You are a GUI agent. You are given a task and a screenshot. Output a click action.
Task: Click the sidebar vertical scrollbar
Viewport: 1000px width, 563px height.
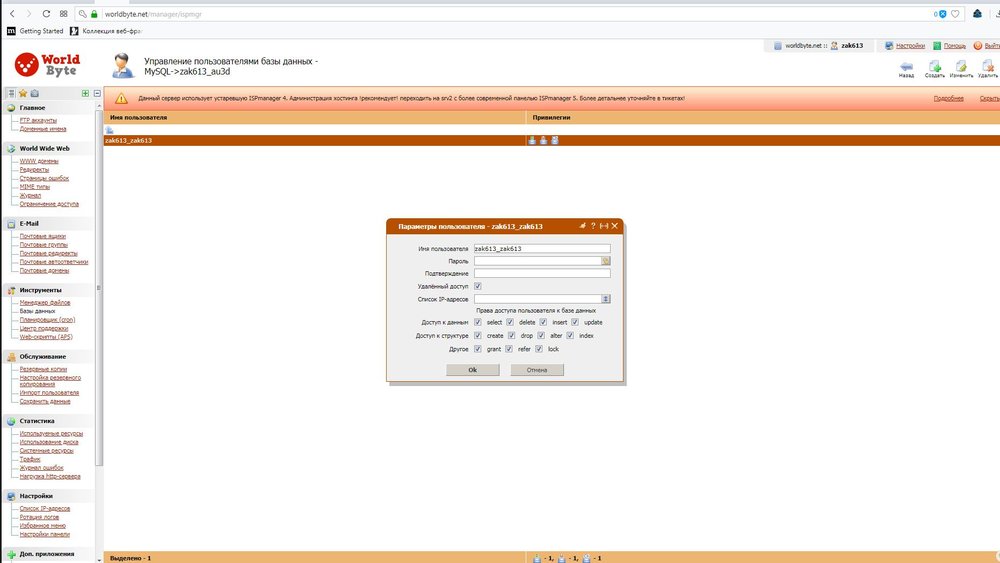click(x=99, y=300)
